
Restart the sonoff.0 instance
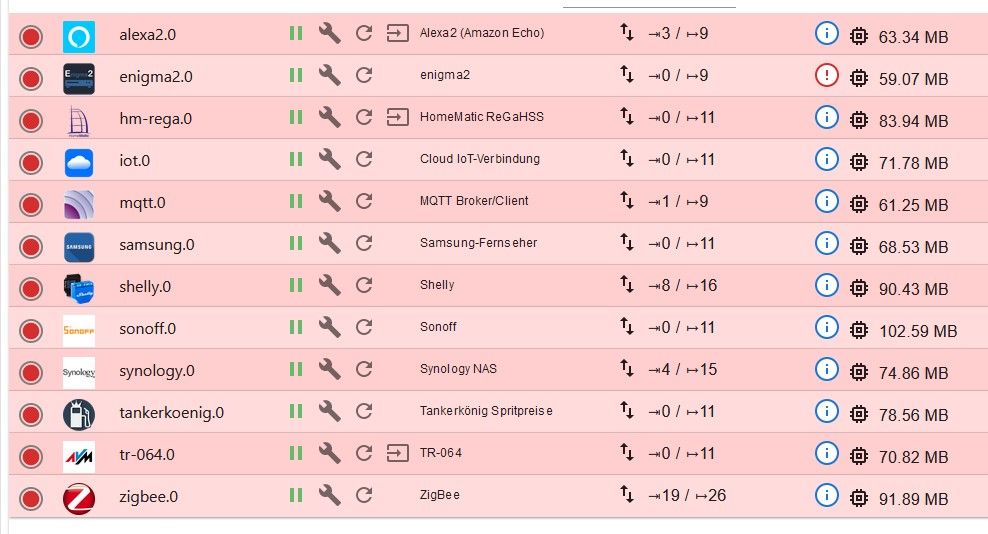364,327
